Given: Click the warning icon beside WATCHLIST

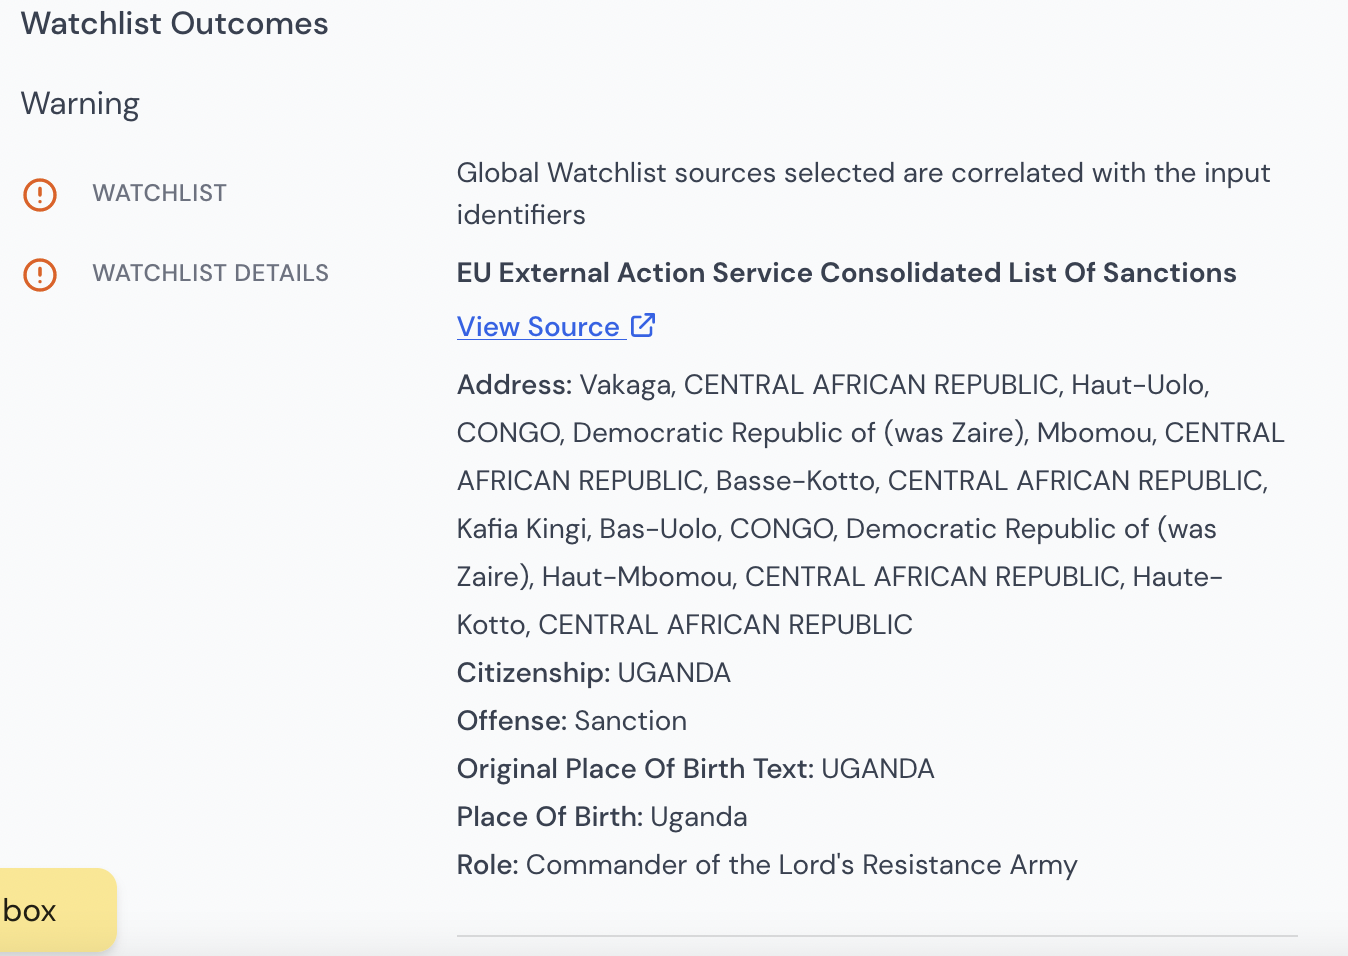Looking at the screenshot, I should click(x=40, y=194).
